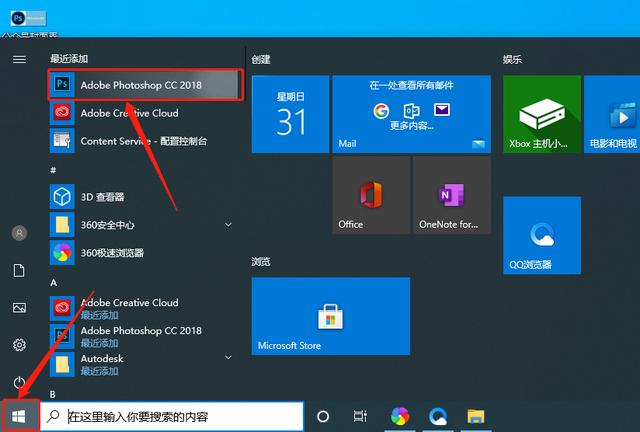Open the calendar tile showing 星期日 31
This screenshot has width=640, height=432.
pyautogui.click(x=290, y=114)
